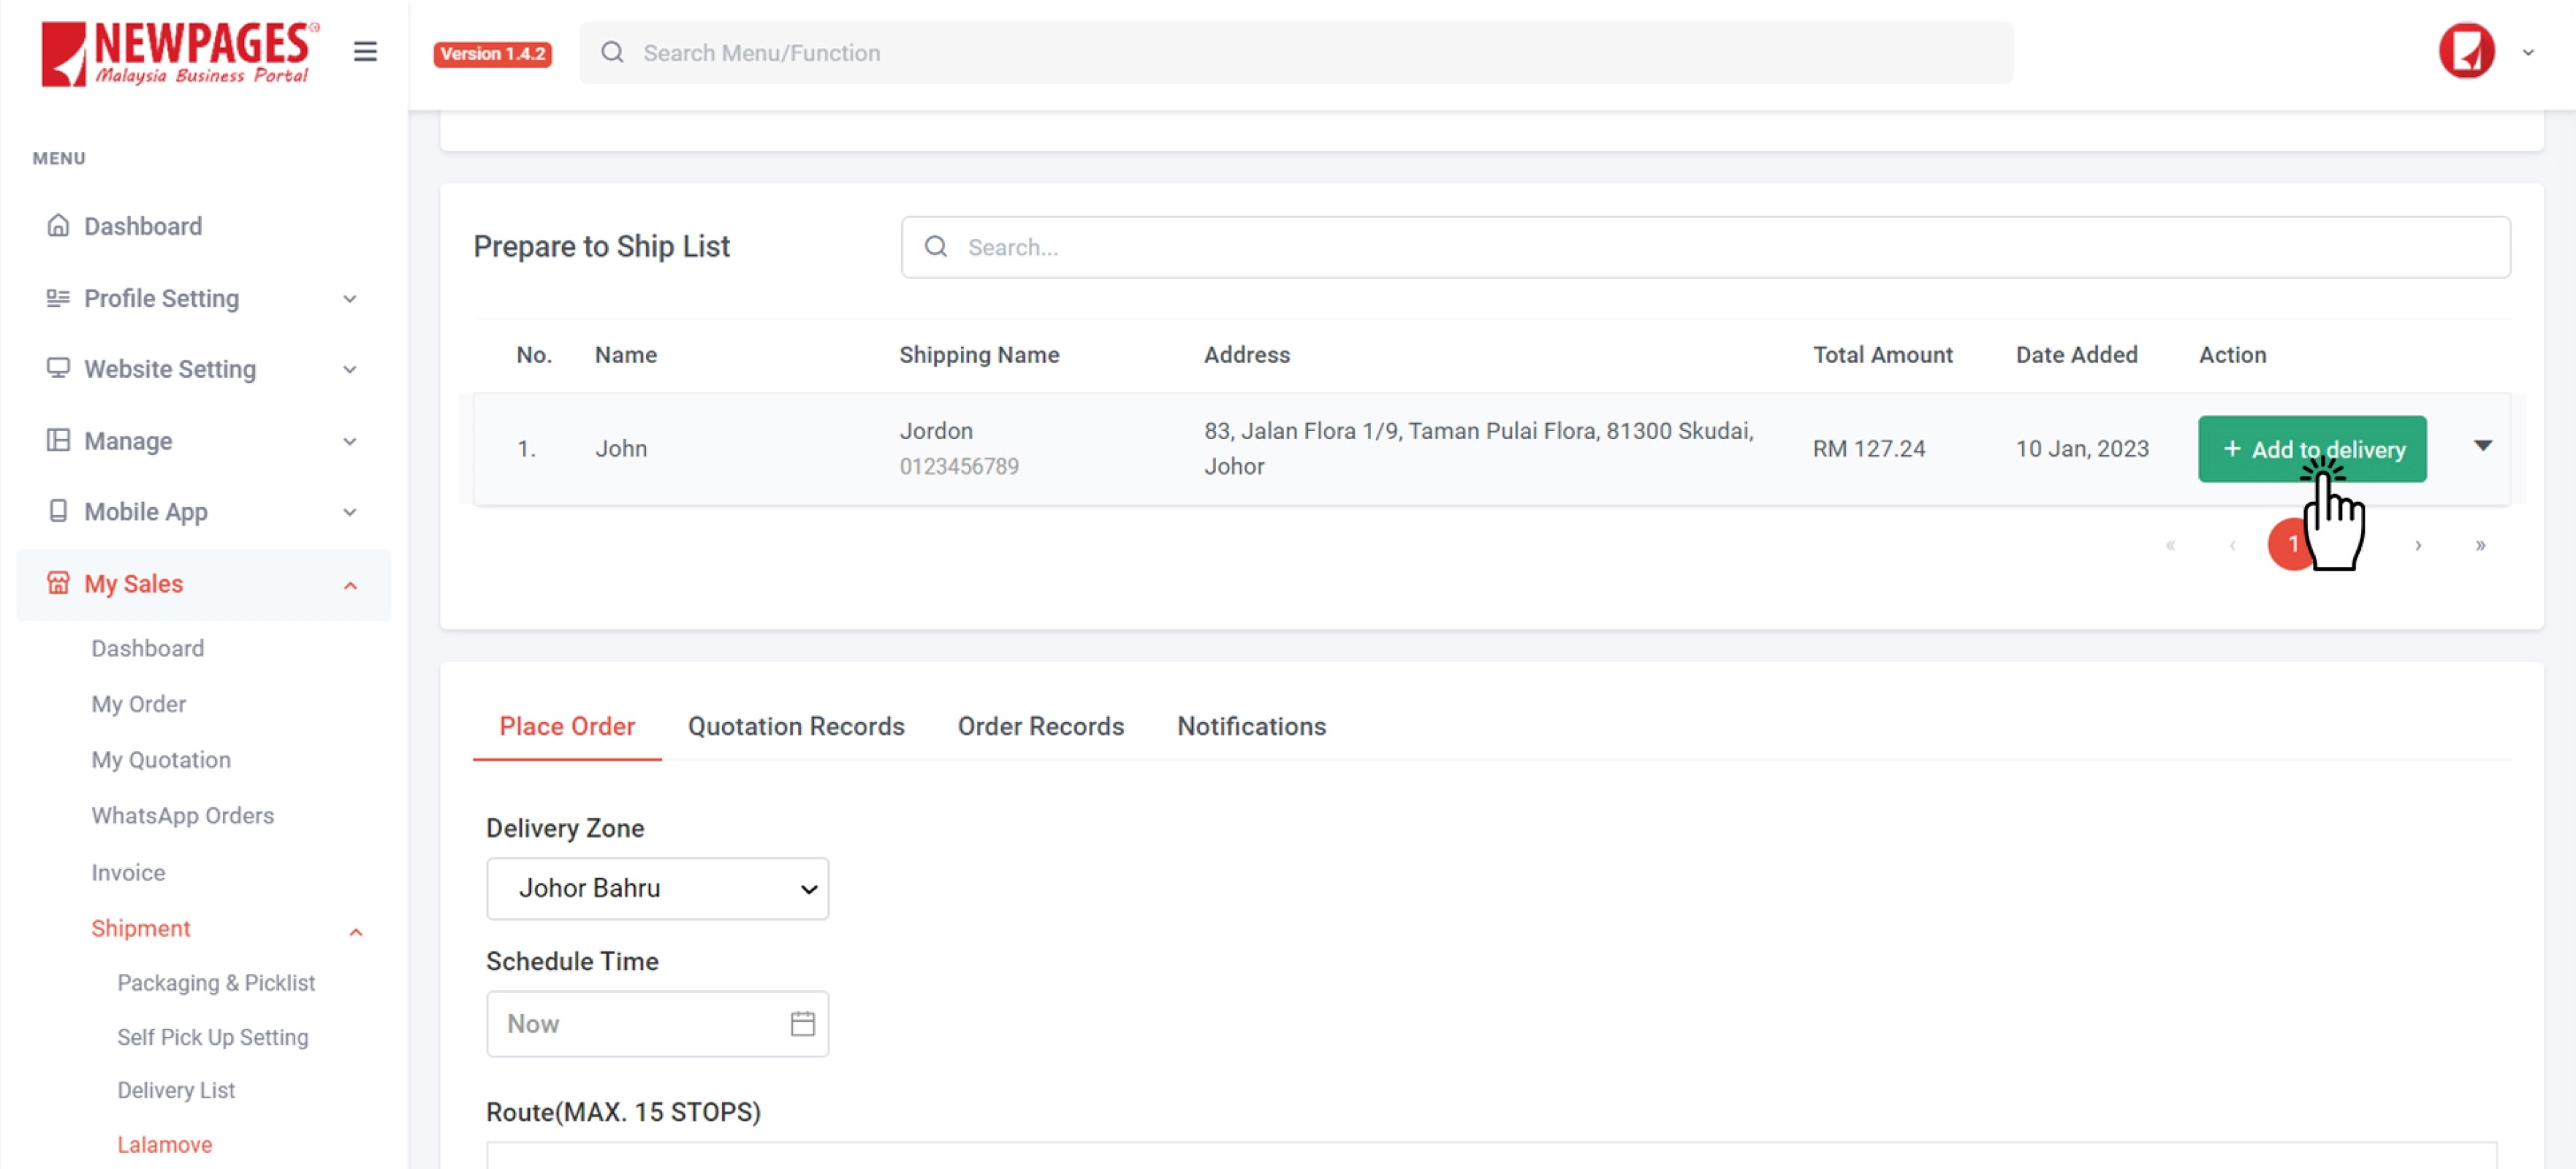
Task: Expand Manage menu chevron
Action: 350,441
